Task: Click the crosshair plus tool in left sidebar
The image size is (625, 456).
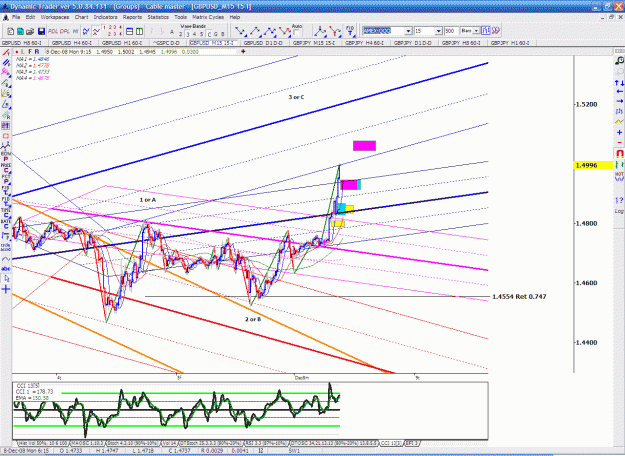Action: [x=6, y=289]
